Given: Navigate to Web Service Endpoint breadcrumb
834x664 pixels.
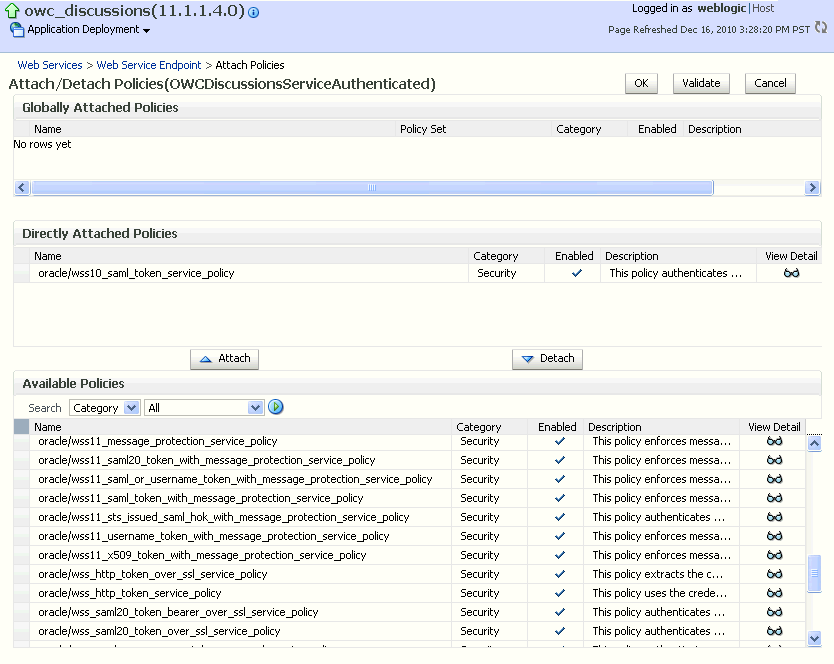Looking at the screenshot, I should (148, 65).
